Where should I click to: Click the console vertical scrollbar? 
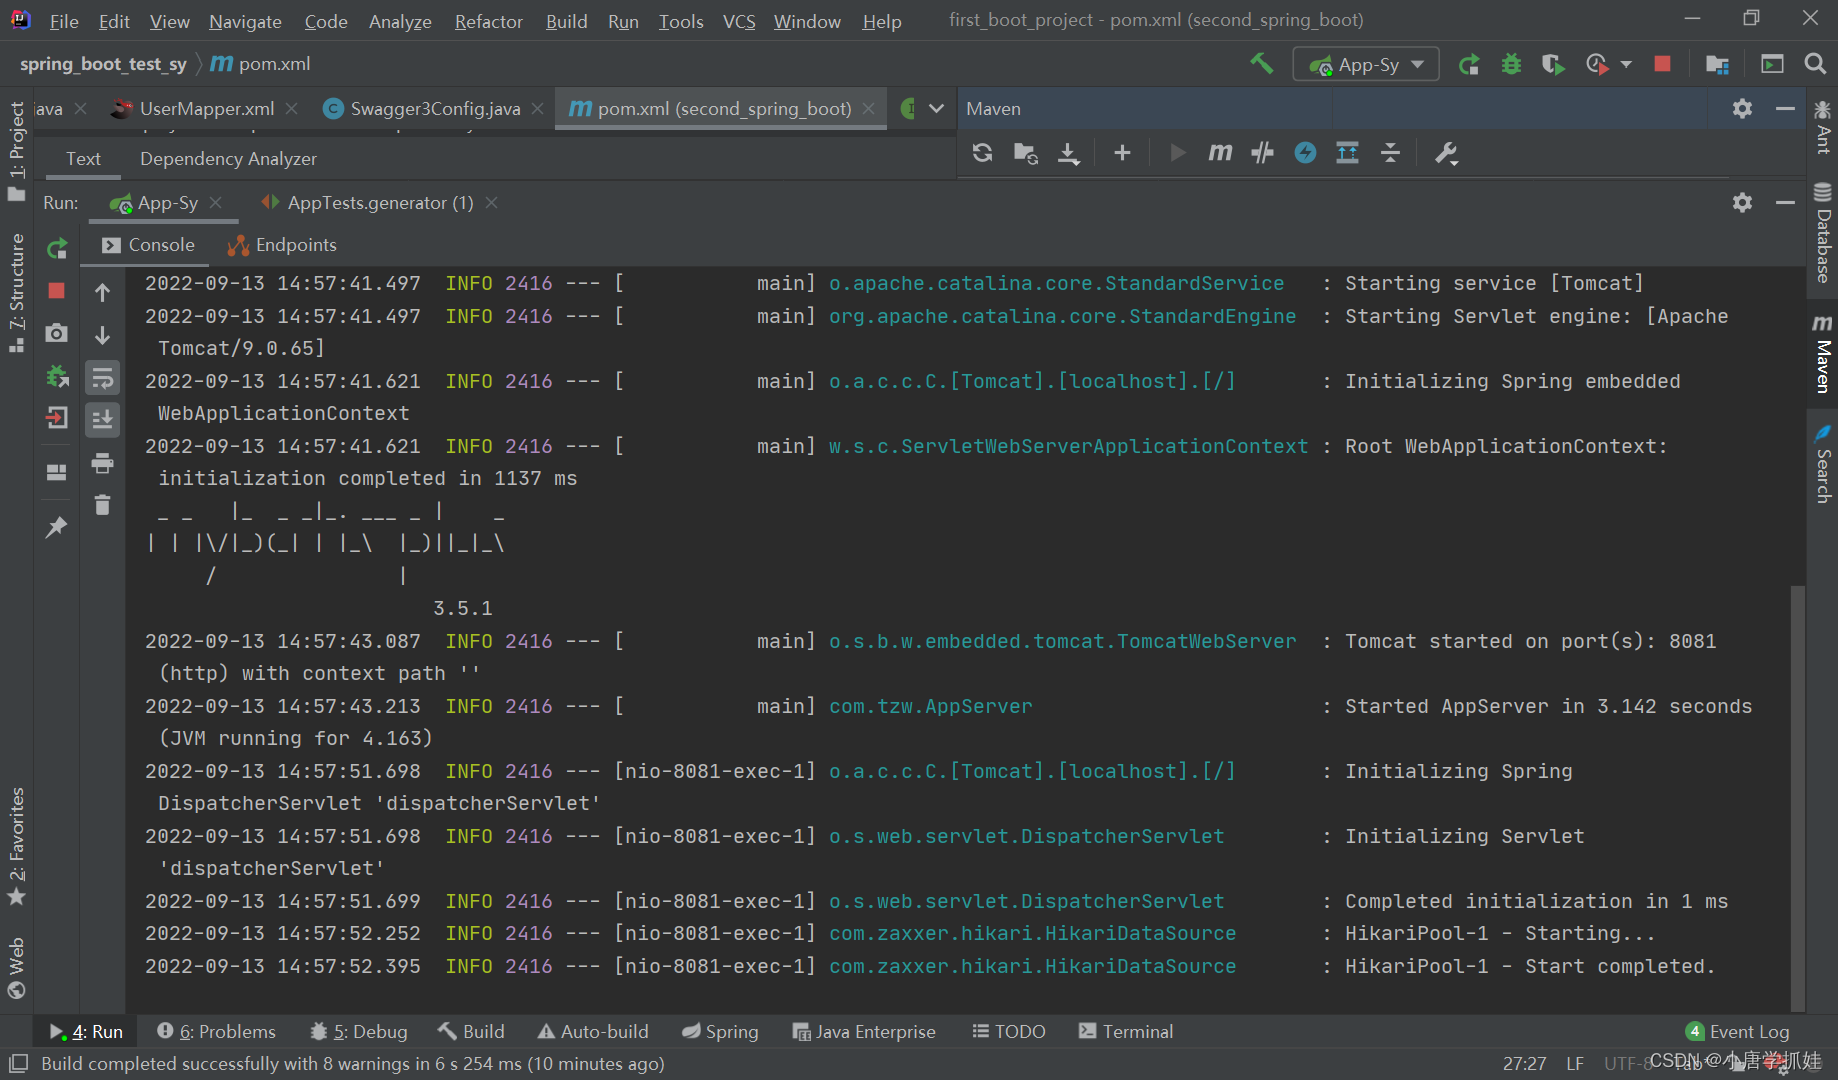(x=1797, y=796)
